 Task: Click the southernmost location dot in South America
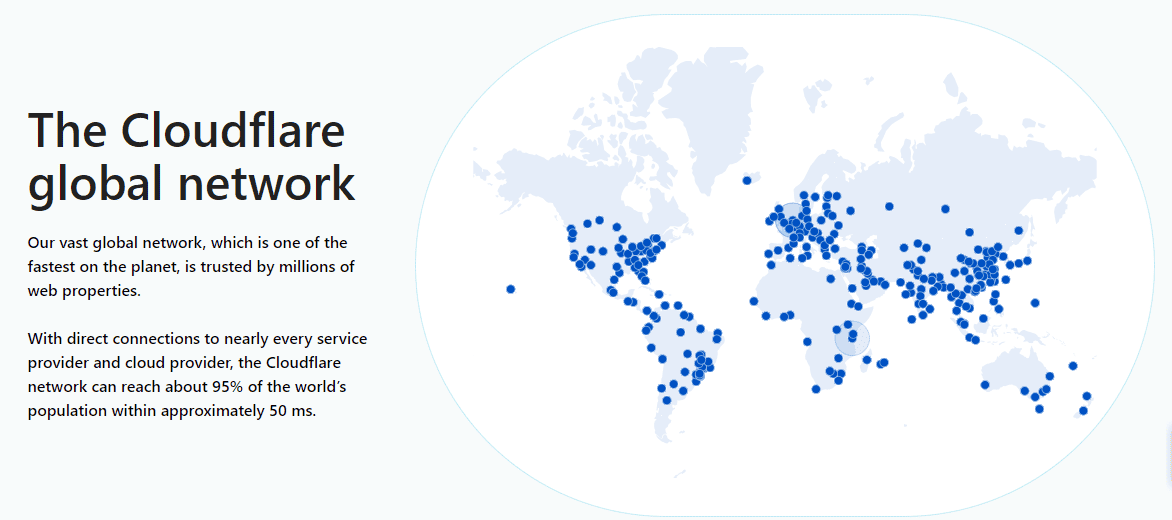667,400
